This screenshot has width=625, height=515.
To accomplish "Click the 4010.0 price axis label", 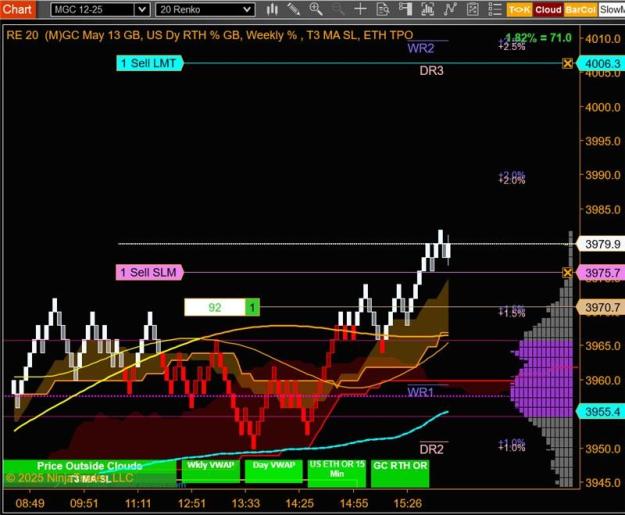I will (x=603, y=39).
